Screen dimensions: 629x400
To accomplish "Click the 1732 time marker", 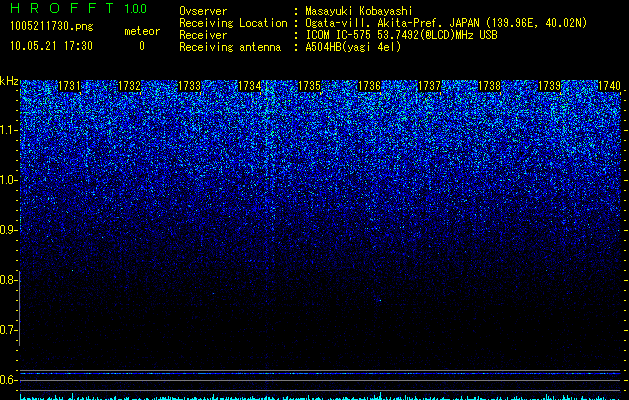I will pyautogui.click(x=130, y=86).
